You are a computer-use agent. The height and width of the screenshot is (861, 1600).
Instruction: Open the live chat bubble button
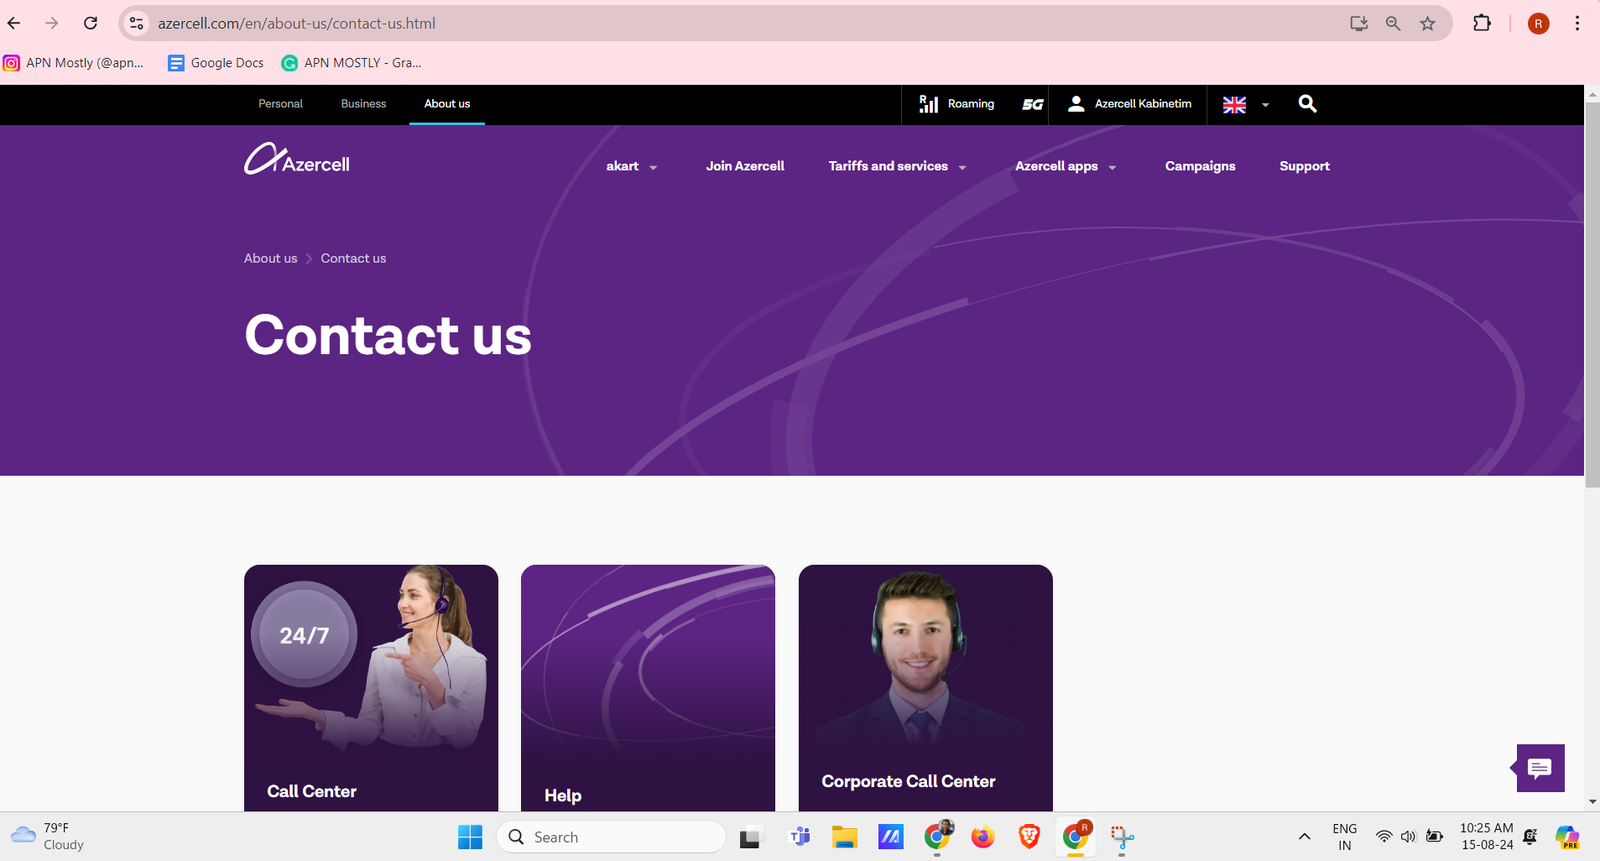point(1539,768)
